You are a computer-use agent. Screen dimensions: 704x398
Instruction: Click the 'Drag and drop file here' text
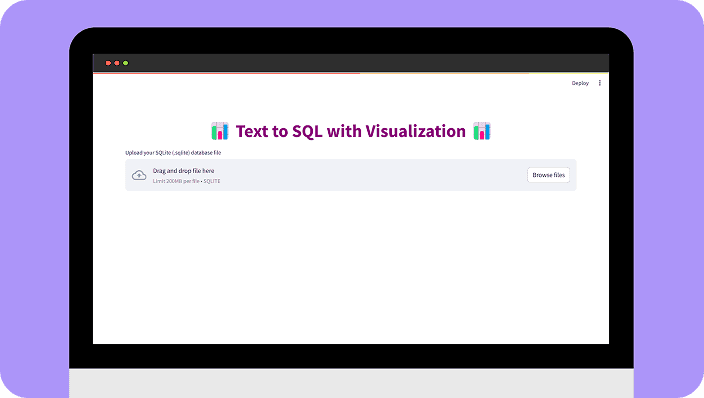click(183, 171)
